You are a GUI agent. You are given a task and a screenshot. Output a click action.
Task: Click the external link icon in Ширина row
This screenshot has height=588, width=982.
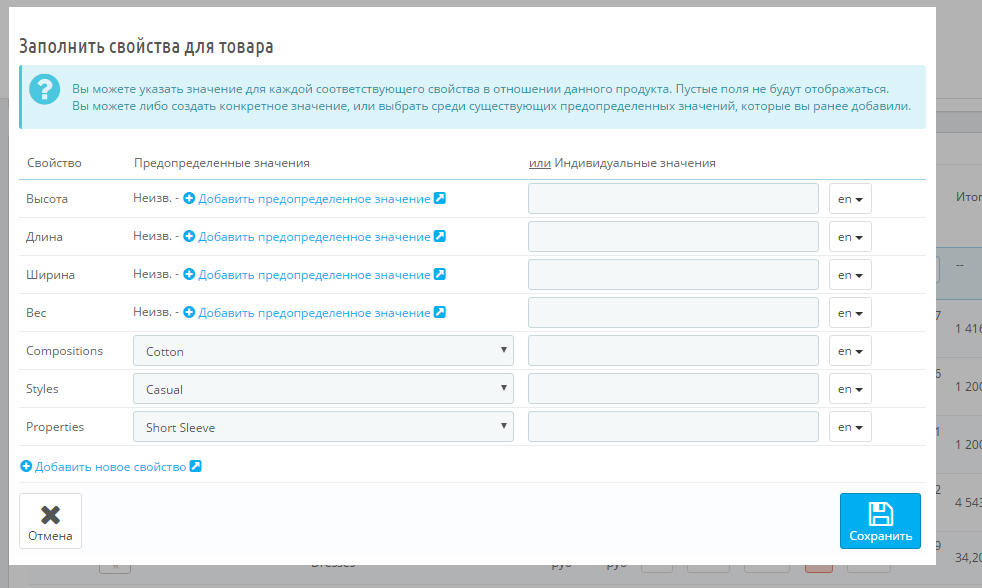(x=440, y=275)
